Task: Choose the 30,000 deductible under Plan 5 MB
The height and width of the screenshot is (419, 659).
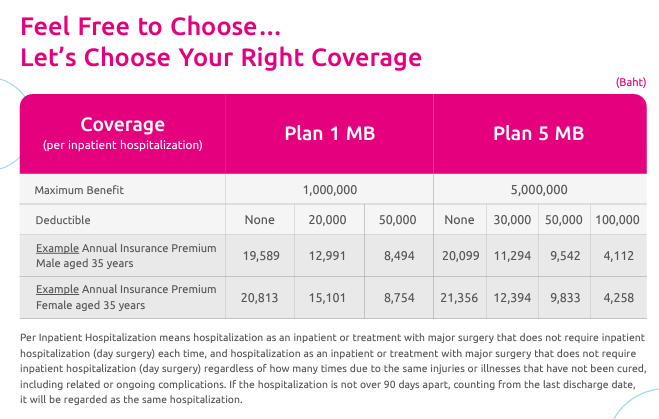Action: click(512, 219)
